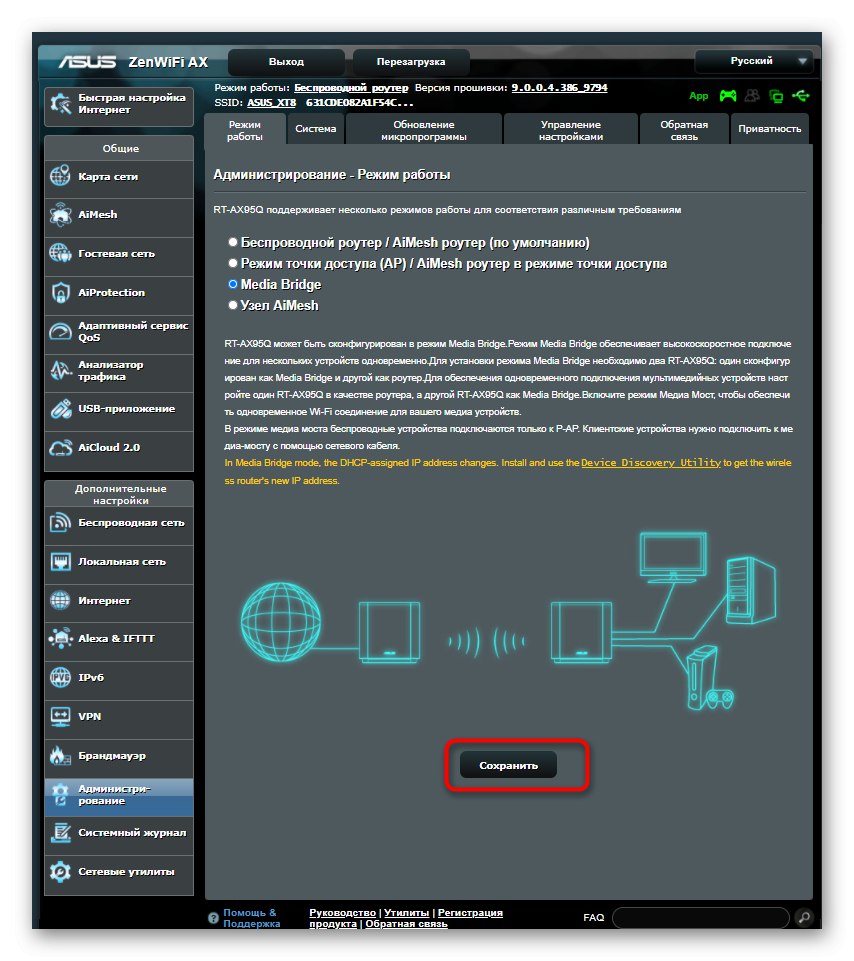Switch to the Обратная связь tab
The width and height of the screenshot is (854, 961).
(684, 130)
